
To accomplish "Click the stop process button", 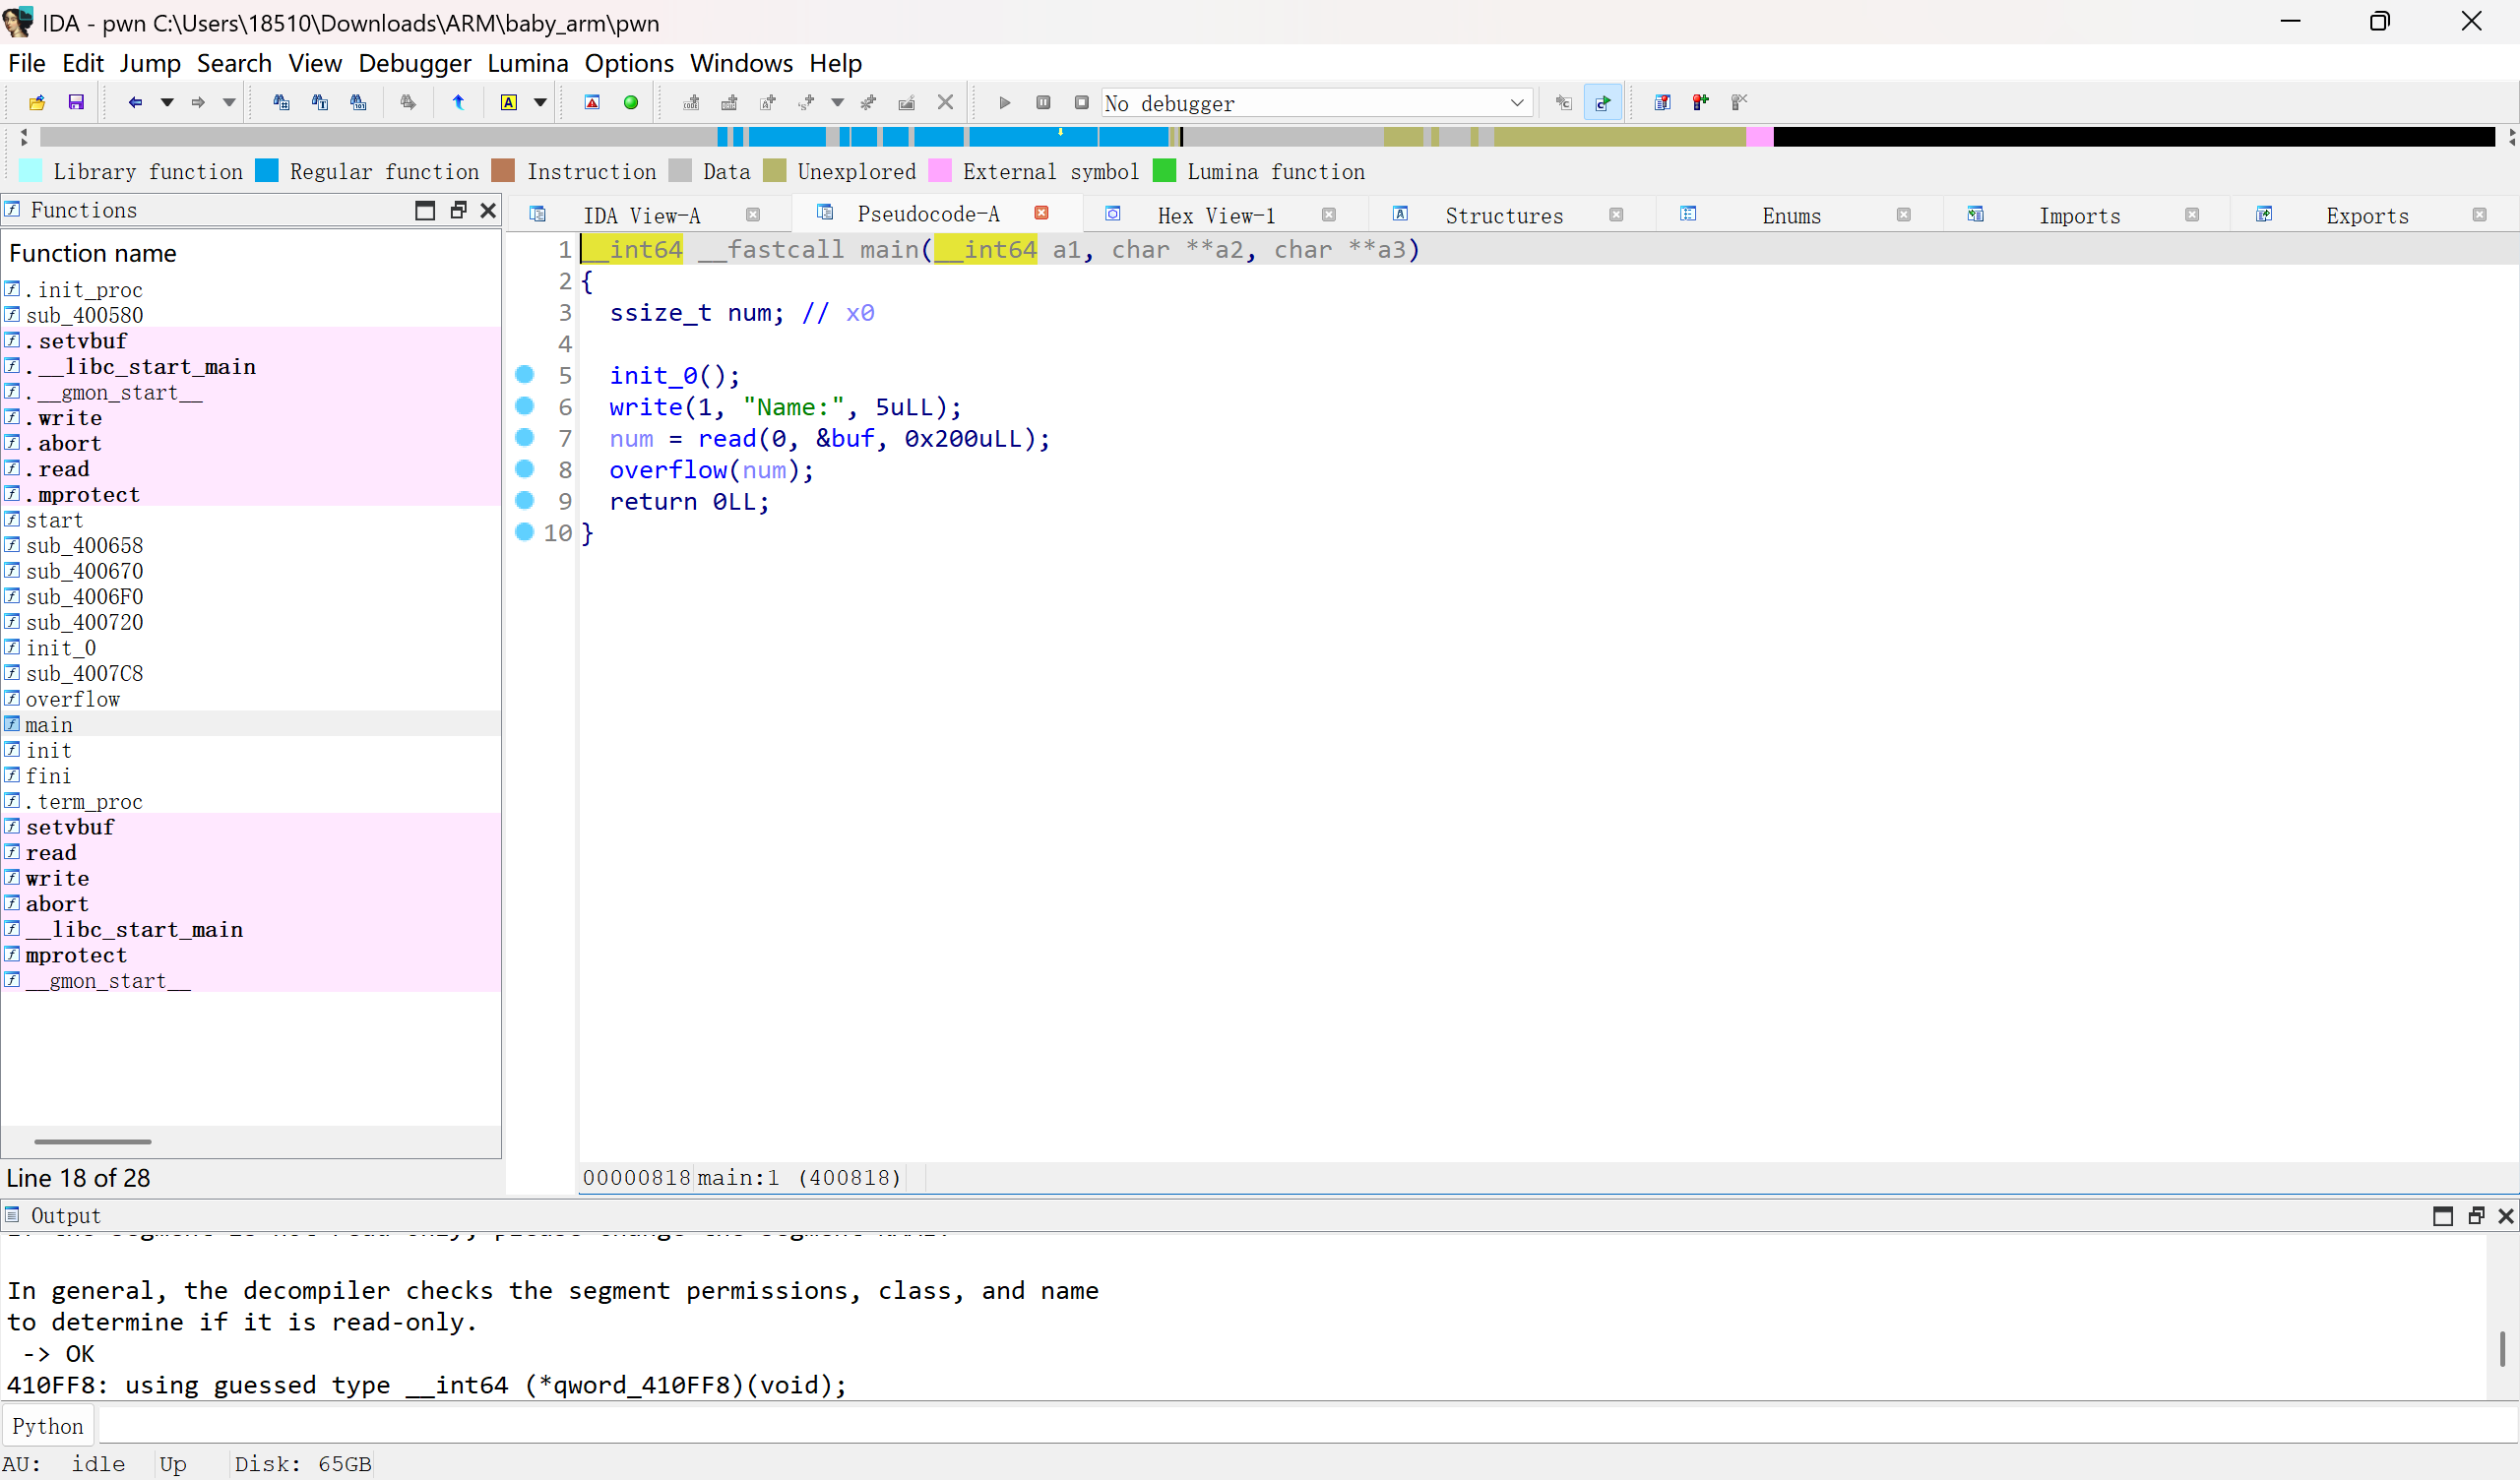I will [x=1081, y=102].
